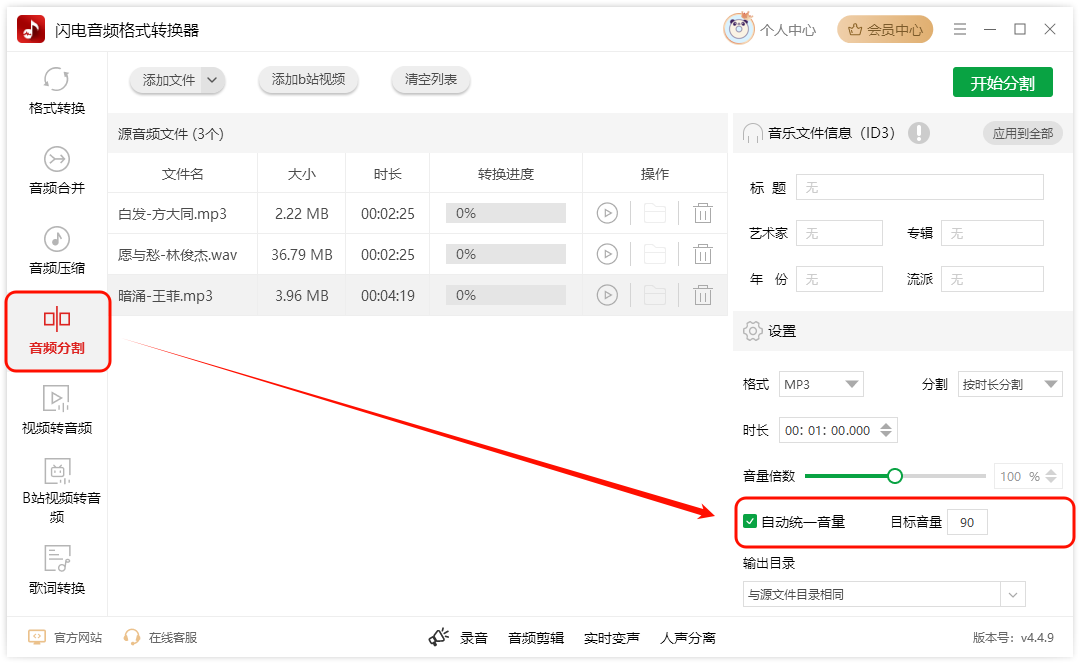Click the green 开始分割 button
1080x664 pixels.
pyautogui.click(x=1002, y=83)
